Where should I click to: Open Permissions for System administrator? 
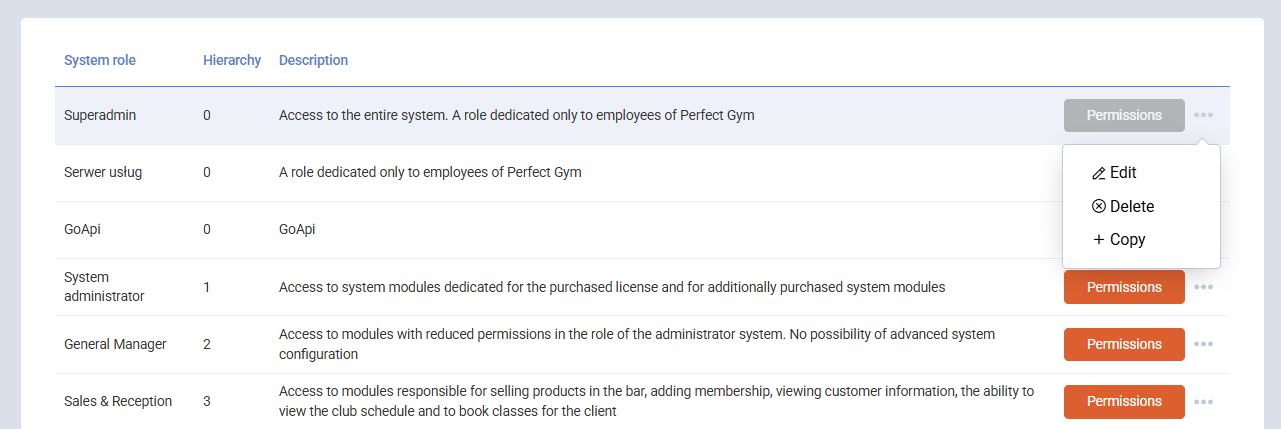point(1124,287)
